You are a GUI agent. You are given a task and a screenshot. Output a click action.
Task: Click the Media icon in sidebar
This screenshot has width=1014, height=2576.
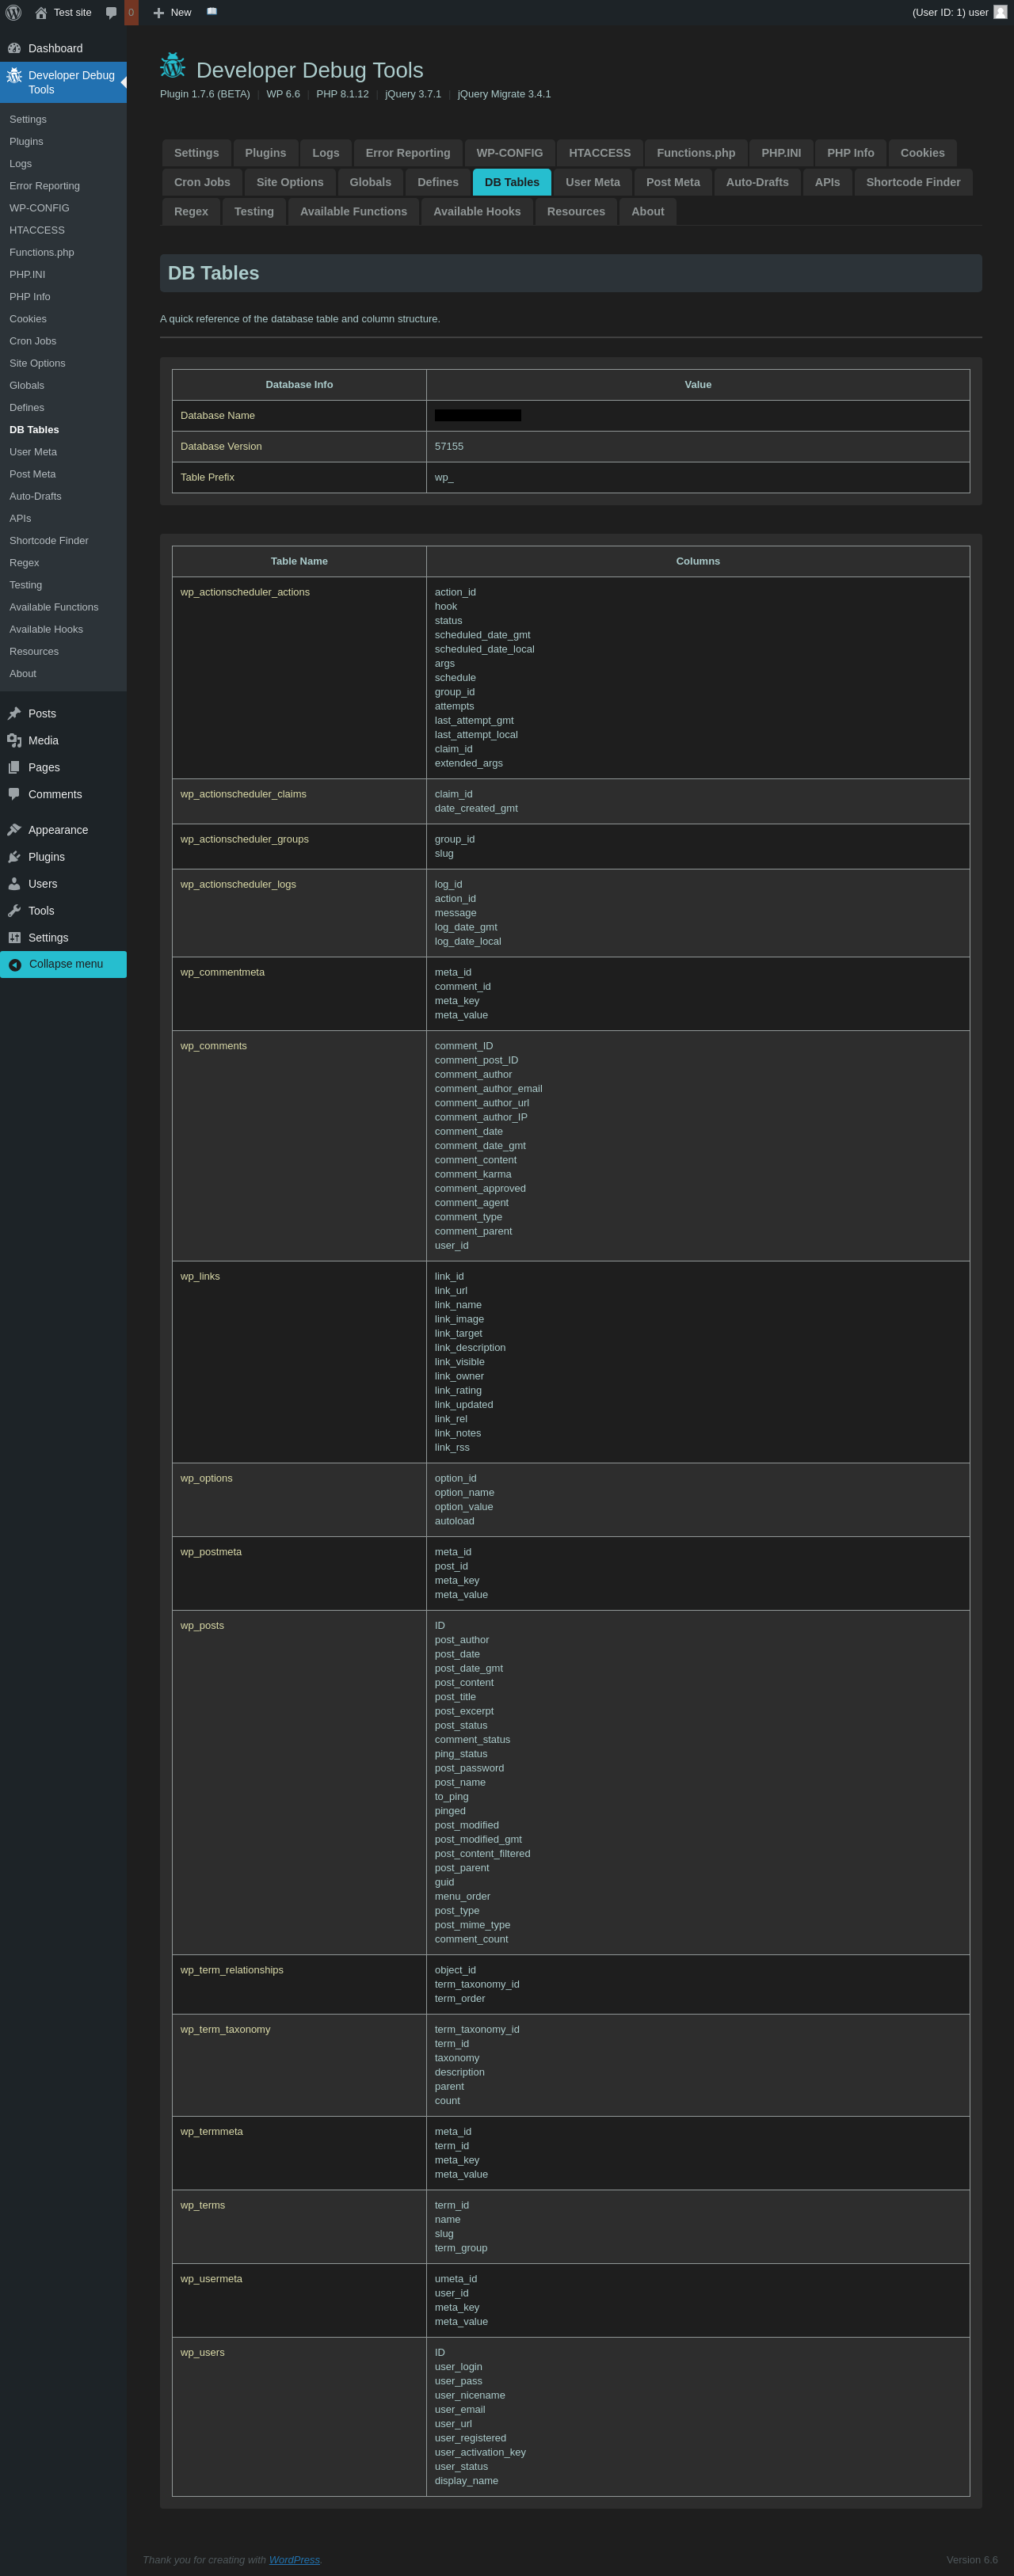coord(14,740)
